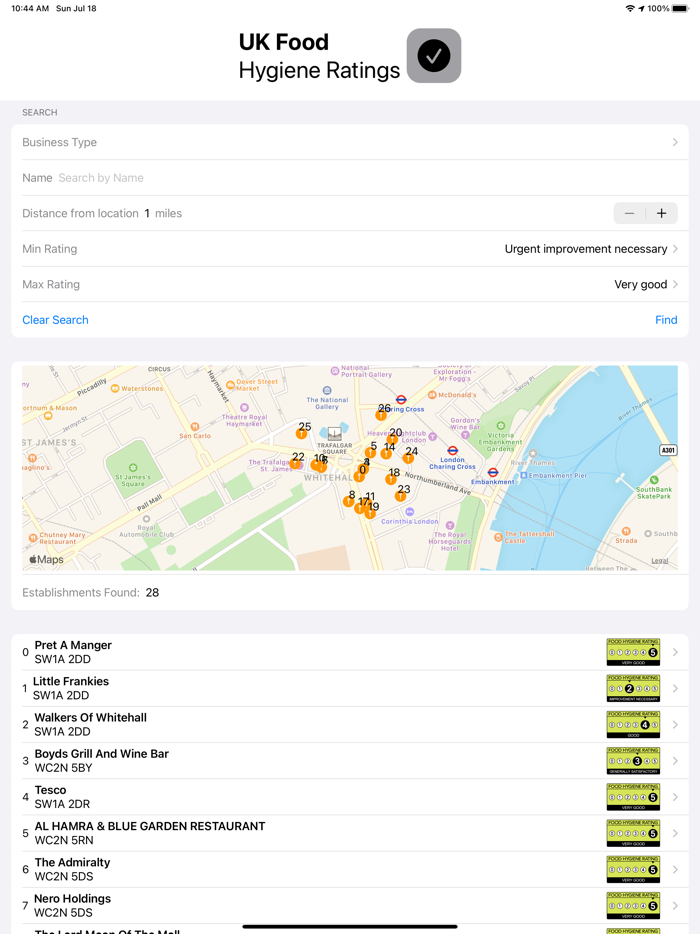Open the Legal link on map
The width and height of the screenshot is (700, 934).
659,561
